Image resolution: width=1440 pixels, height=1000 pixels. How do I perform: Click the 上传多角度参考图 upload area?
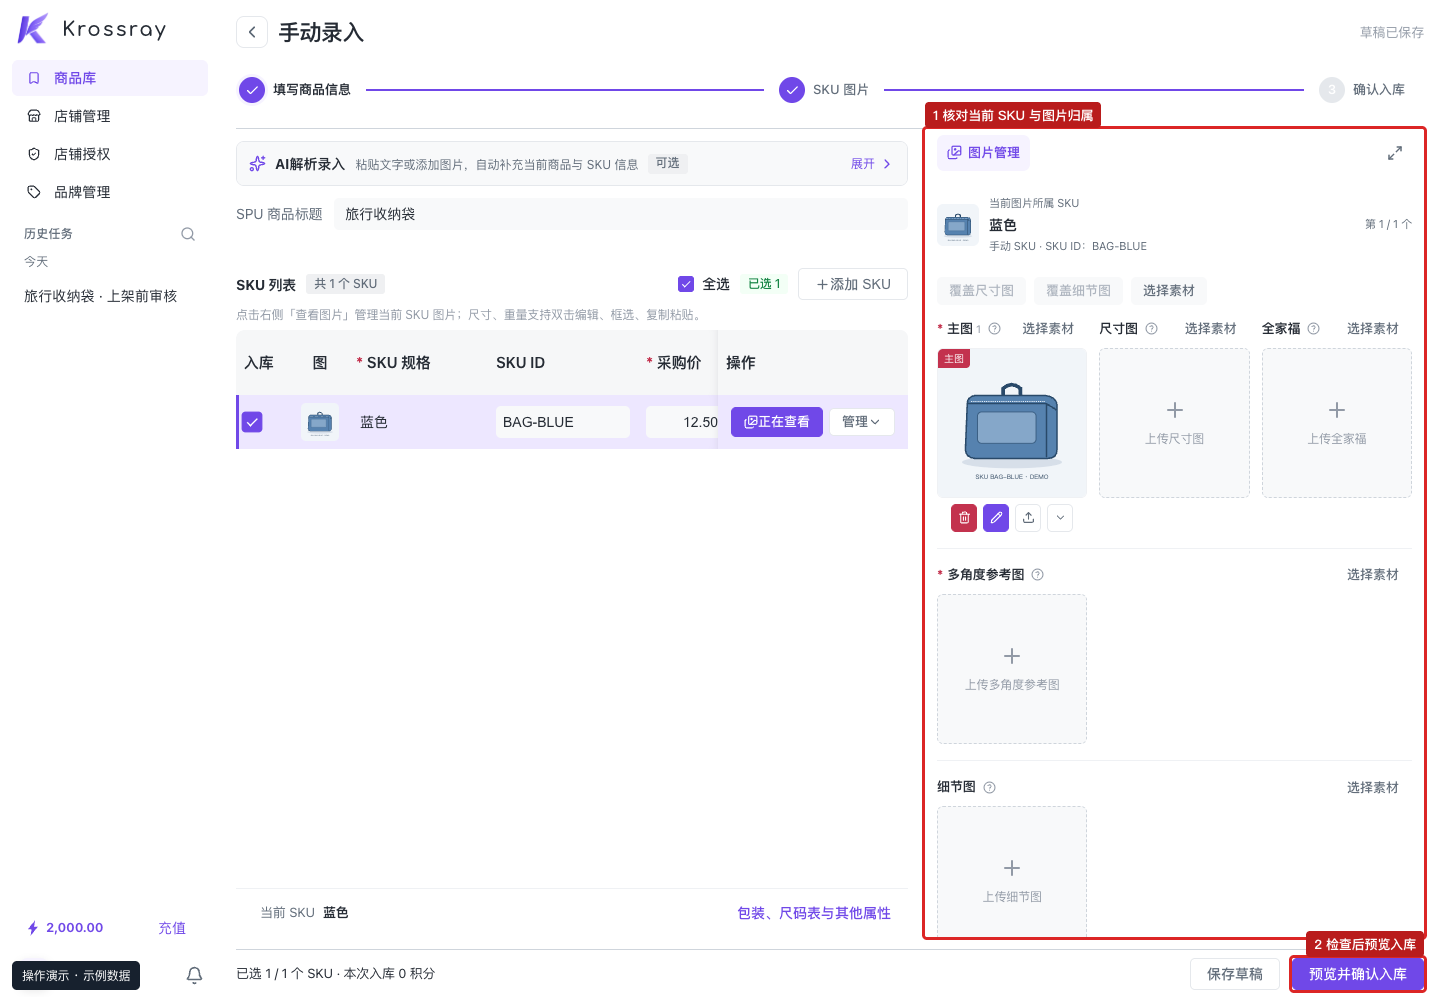click(1012, 669)
